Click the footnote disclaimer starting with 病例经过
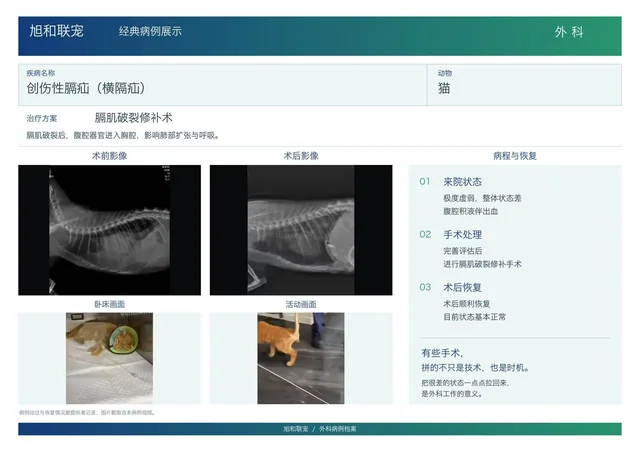Screen dimensions: 640x452 point(87,412)
